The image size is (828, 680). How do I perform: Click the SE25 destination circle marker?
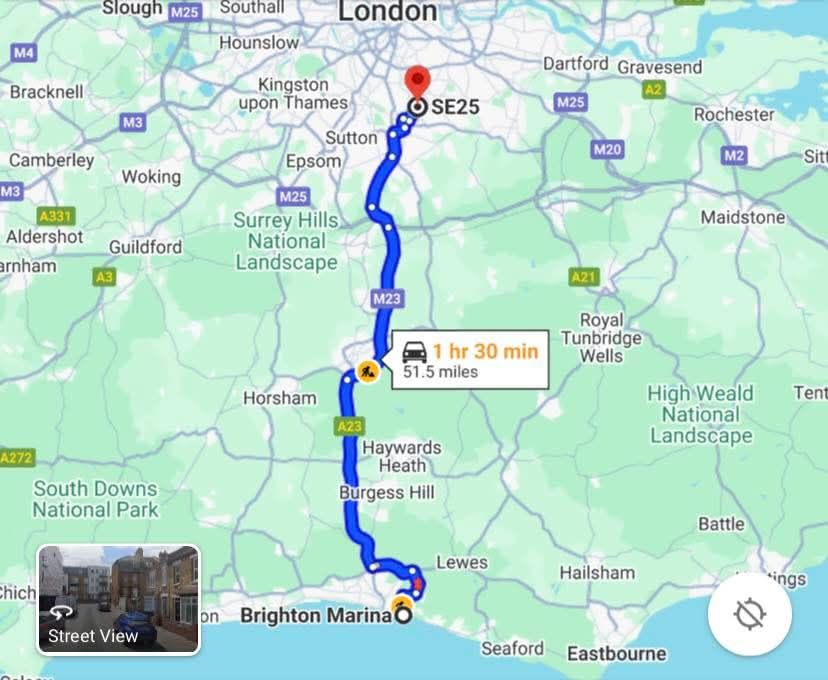(x=418, y=107)
